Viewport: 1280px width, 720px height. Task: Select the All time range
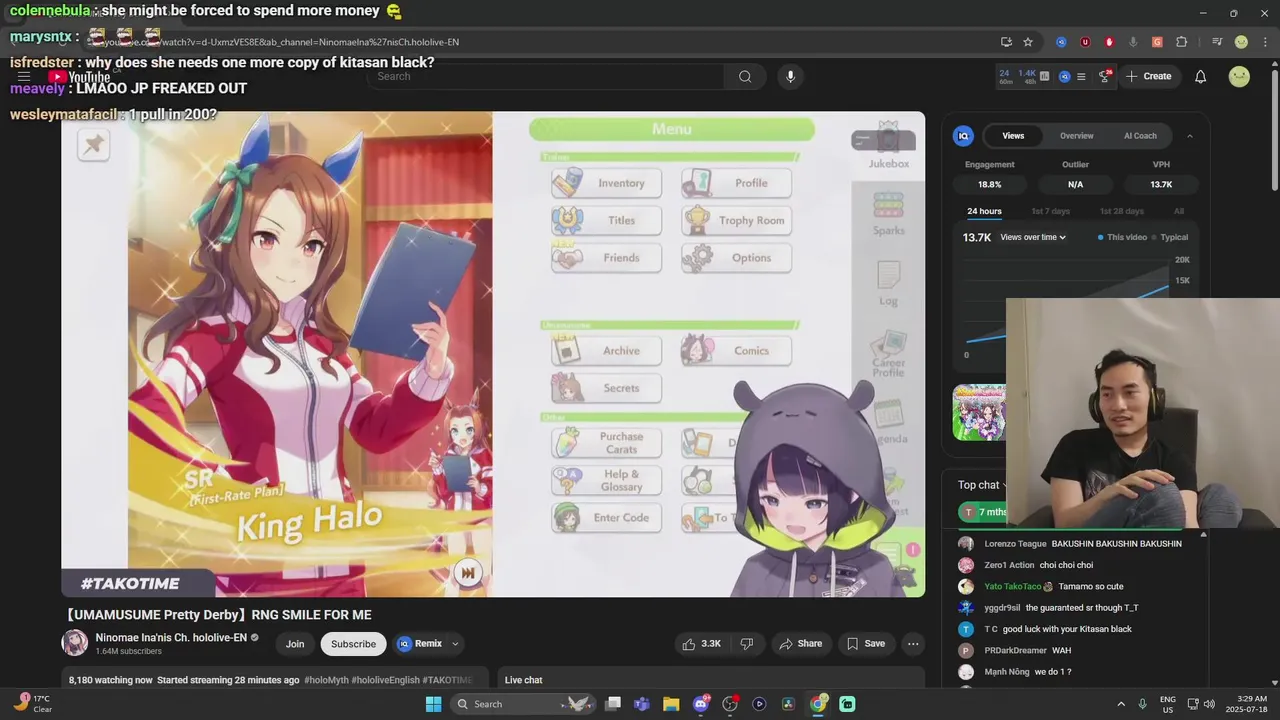(x=1179, y=211)
